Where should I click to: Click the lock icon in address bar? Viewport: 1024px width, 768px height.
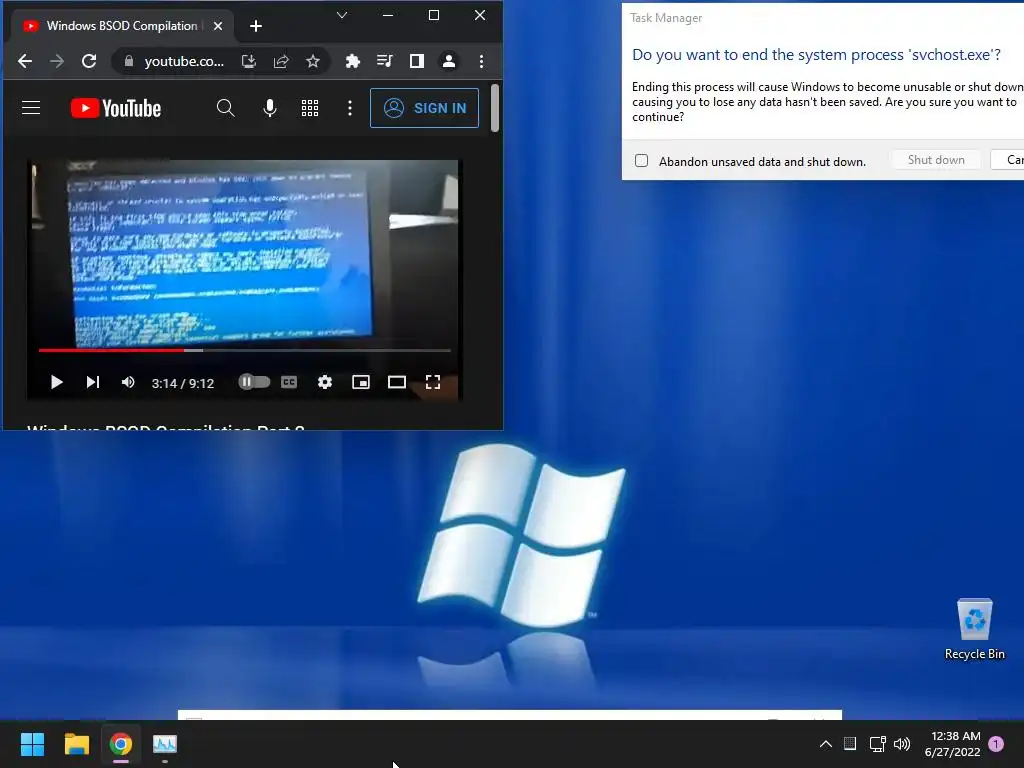pos(129,61)
